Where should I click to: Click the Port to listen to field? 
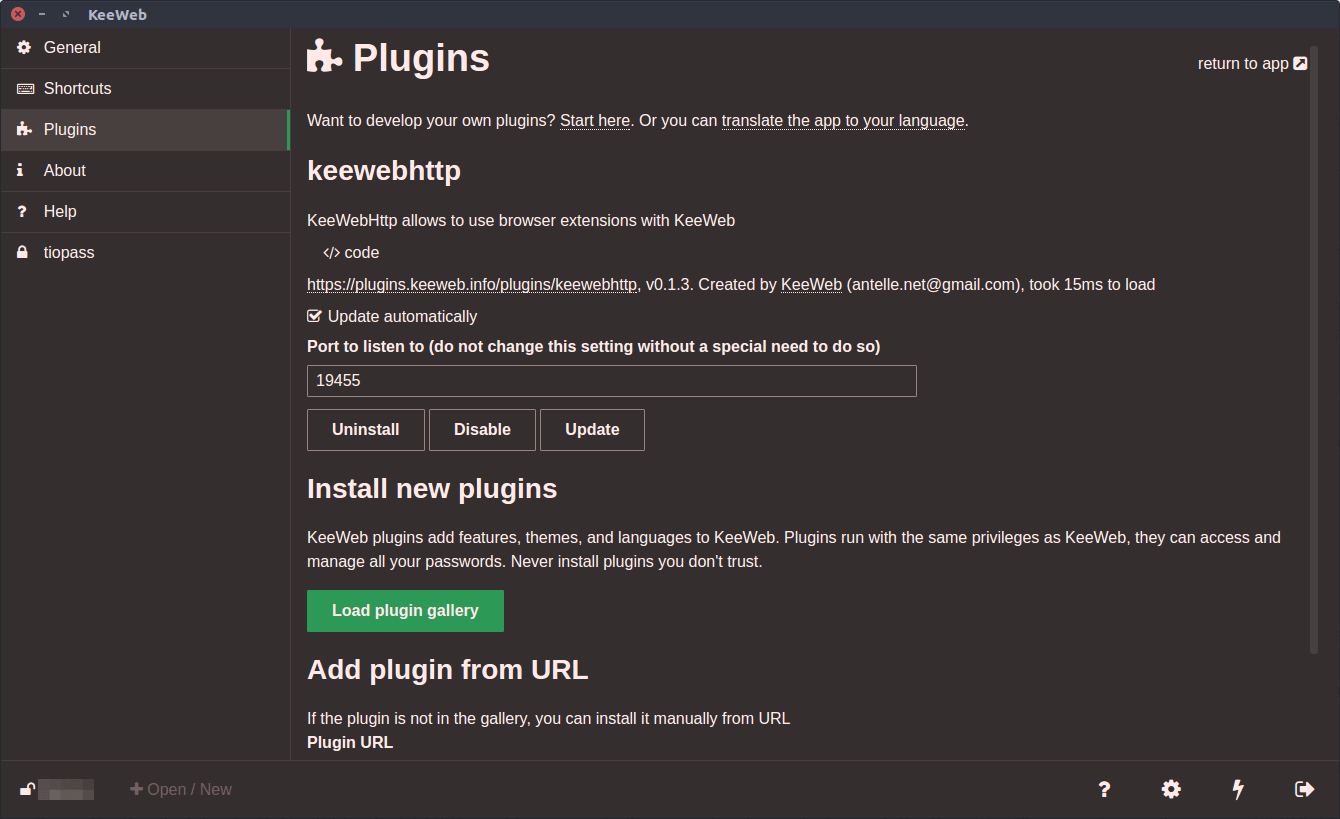[x=612, y=381]
